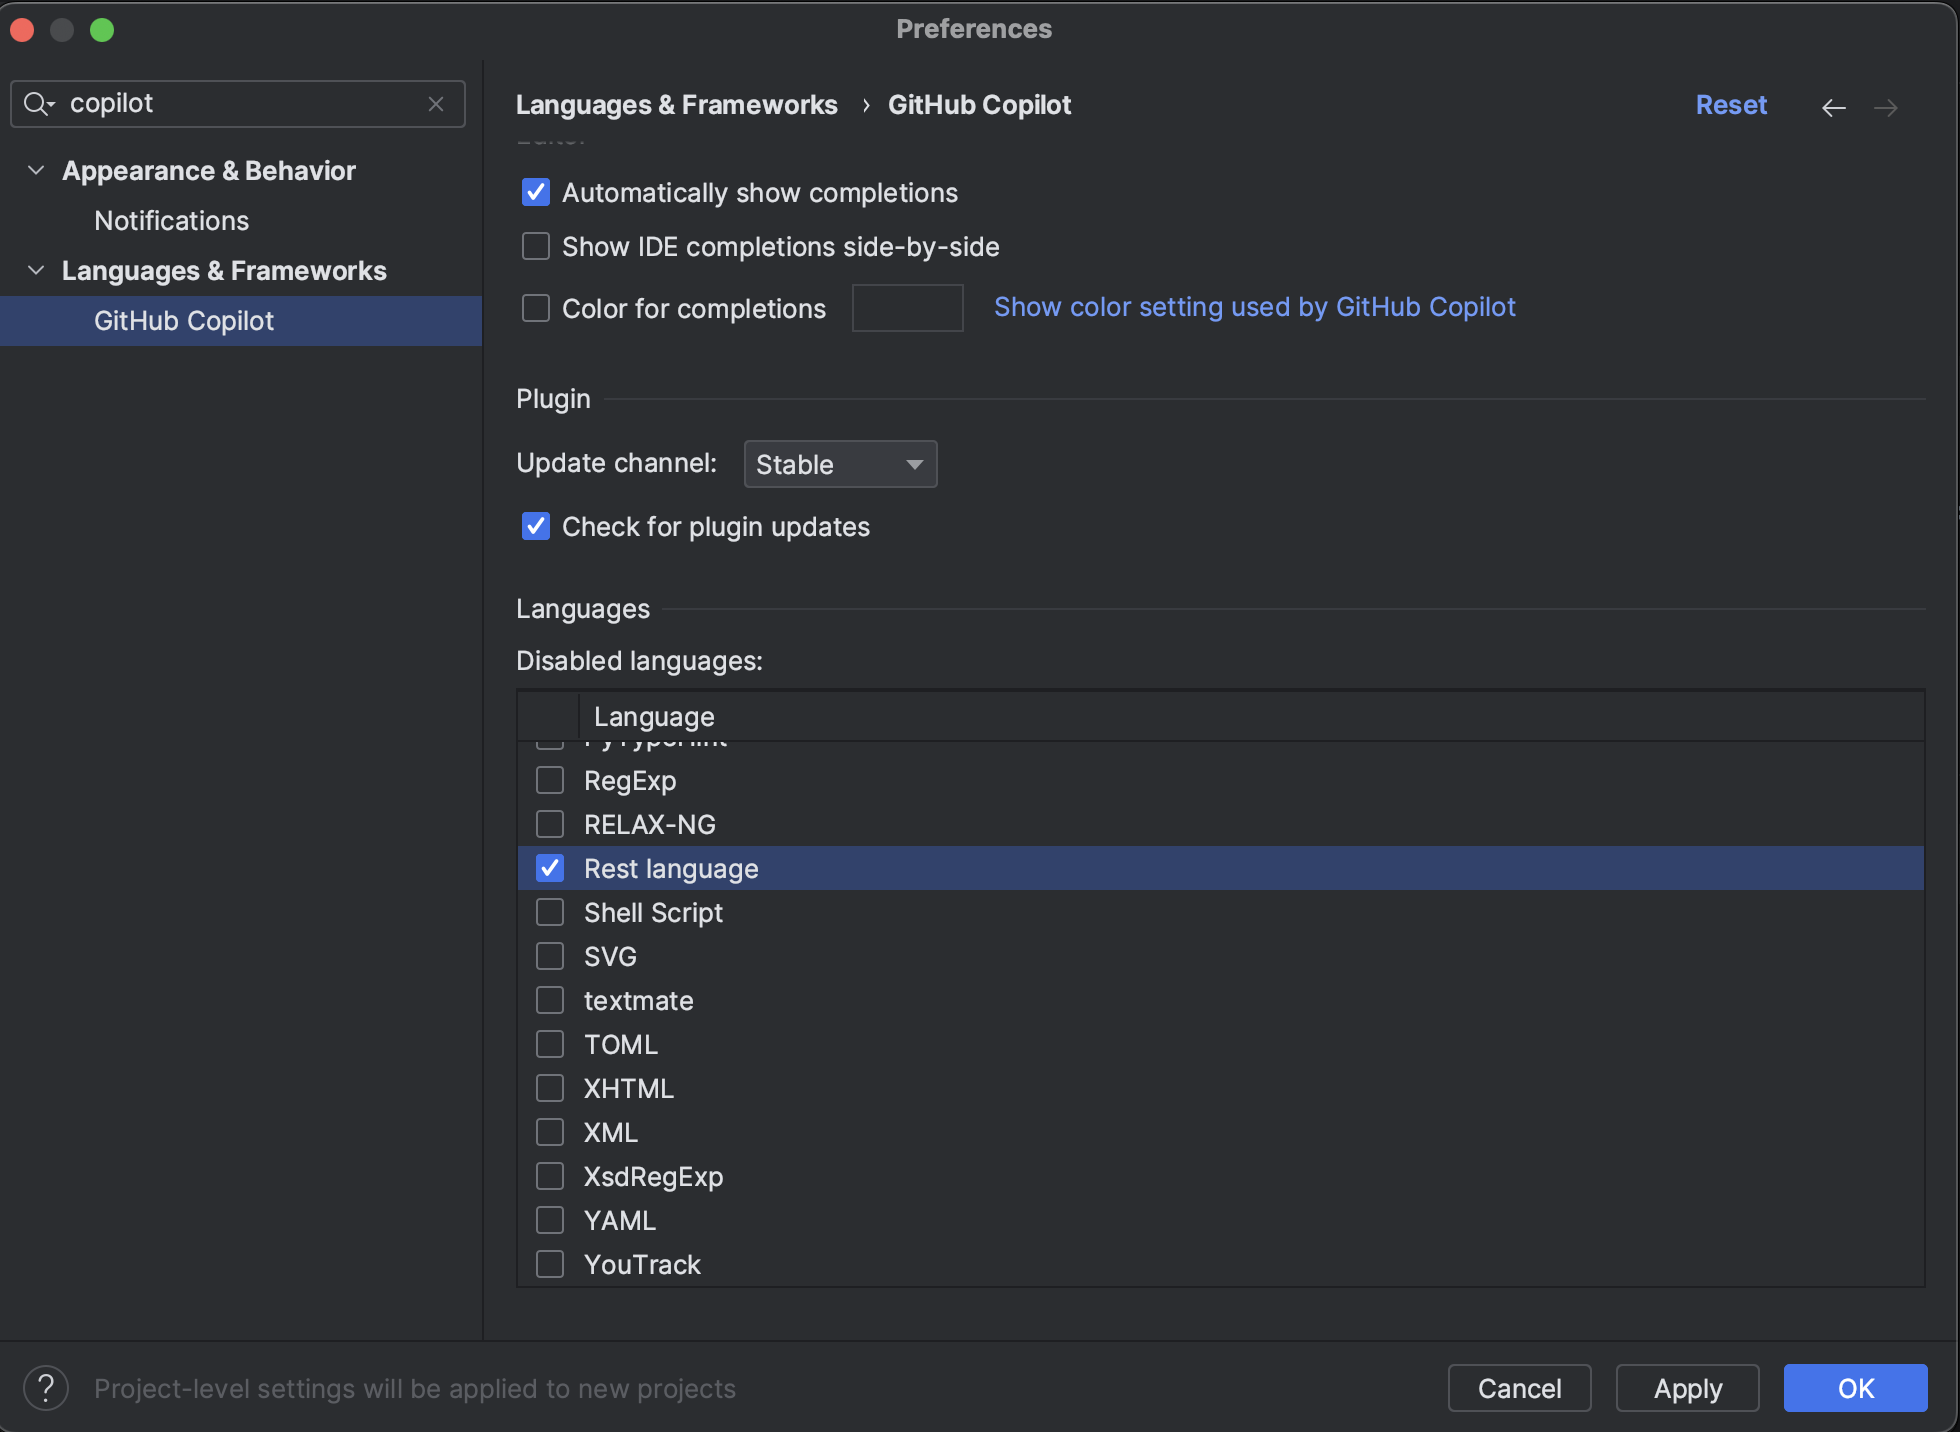1960x1432 pixels.
Task: Click Languages & Frameworks breadcrumb
Action: (676, 104)
